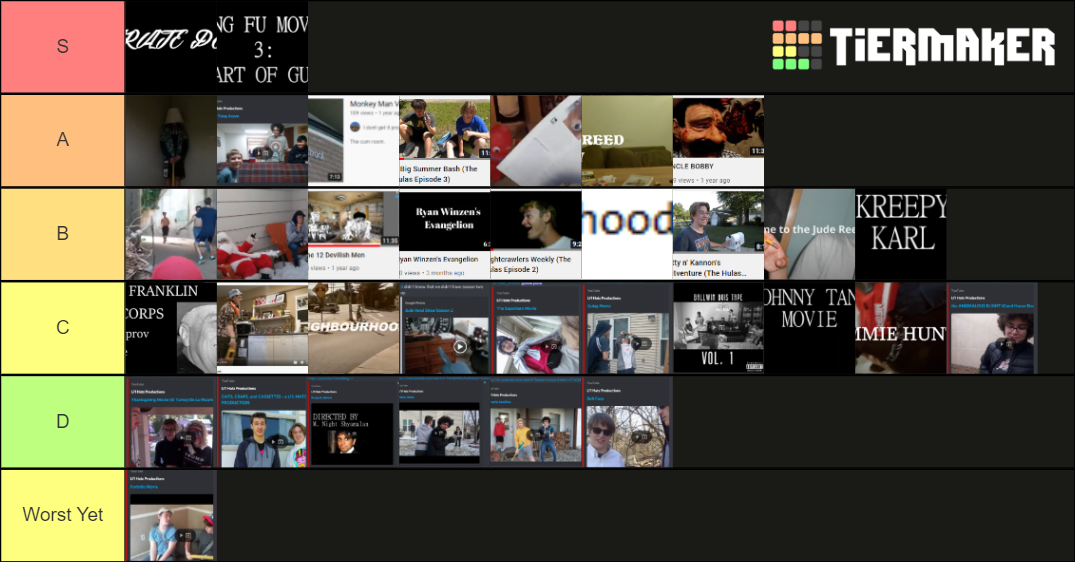Select the 'MIE HUN' title thumbnail
Viewport: 1075px width, 562px height.
point(901,328)
